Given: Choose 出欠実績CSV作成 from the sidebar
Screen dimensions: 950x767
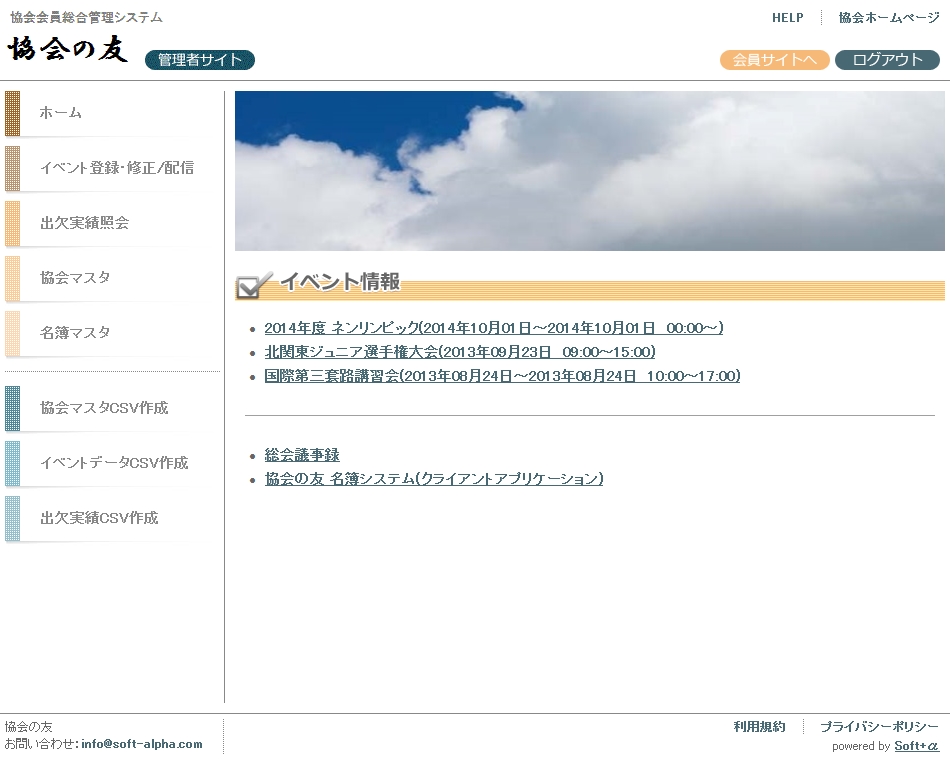Looking at the screenshot, I should click(99, 518).
